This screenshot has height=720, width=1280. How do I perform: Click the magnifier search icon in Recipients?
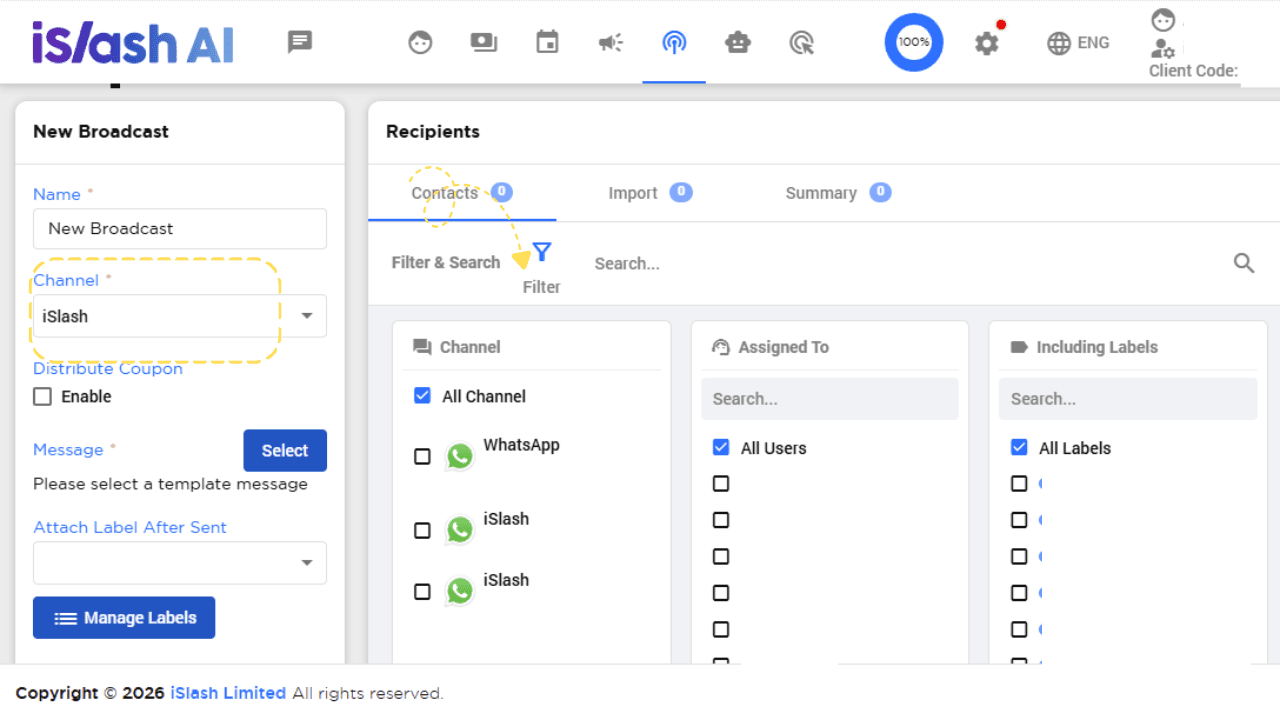1244,263
